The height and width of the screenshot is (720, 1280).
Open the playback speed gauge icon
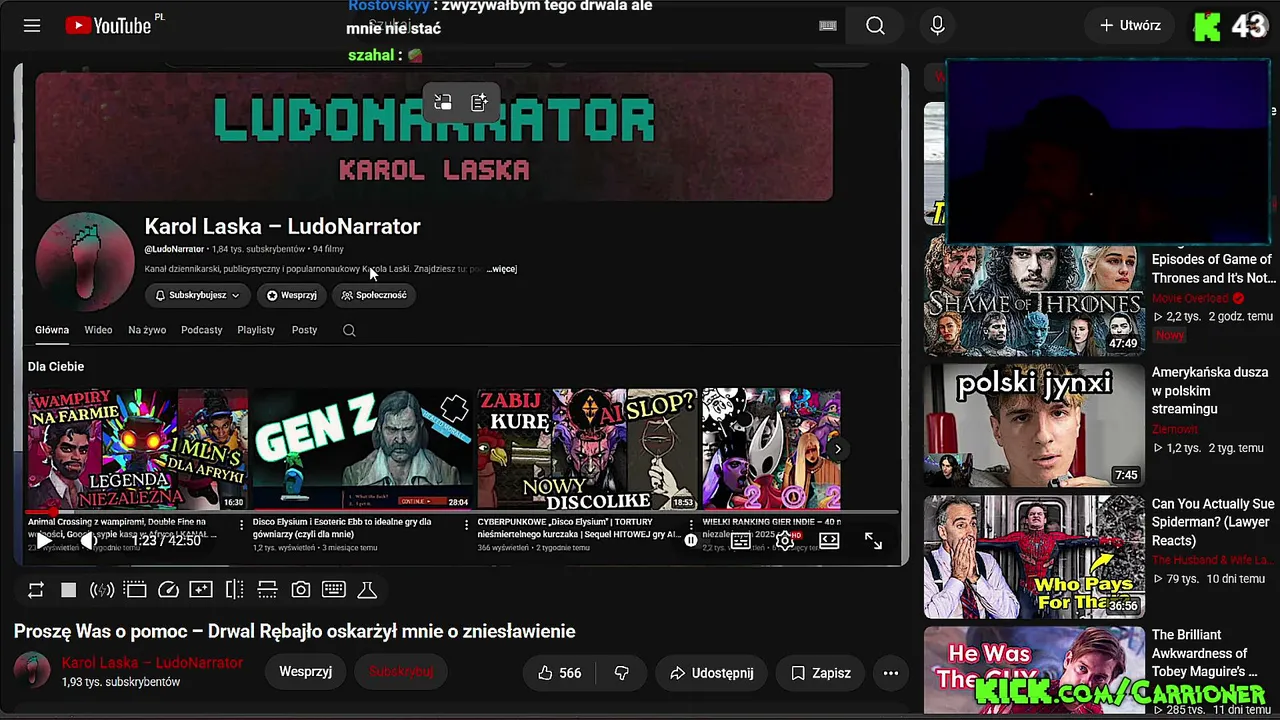pos(168,590)
